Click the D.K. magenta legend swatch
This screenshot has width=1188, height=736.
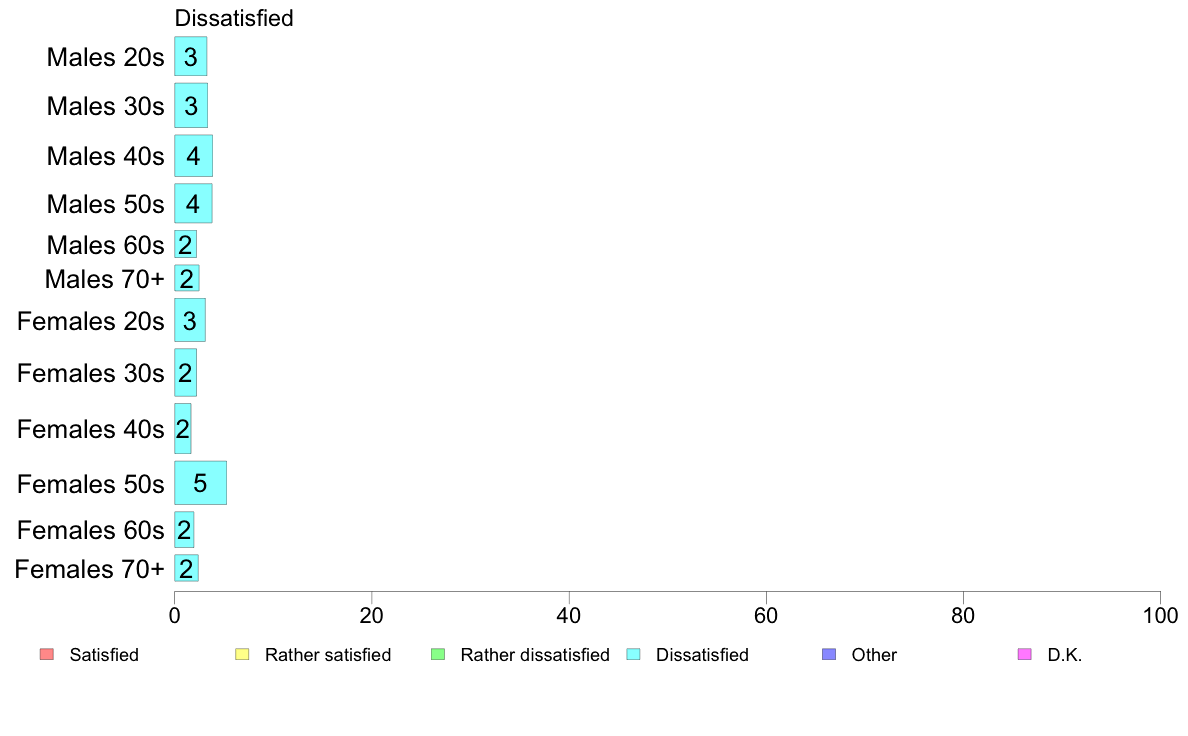click(x=1025, y=654)
